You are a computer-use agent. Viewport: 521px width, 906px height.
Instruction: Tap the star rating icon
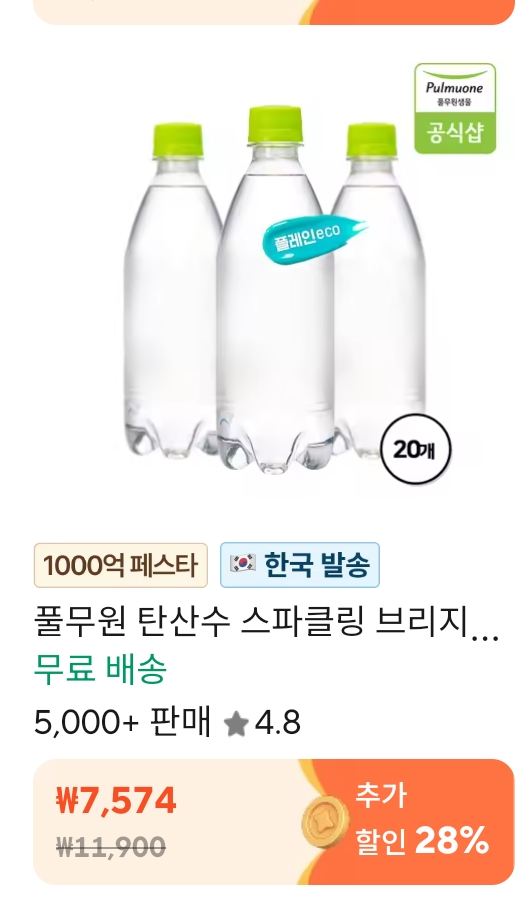(x=236, y=723)
